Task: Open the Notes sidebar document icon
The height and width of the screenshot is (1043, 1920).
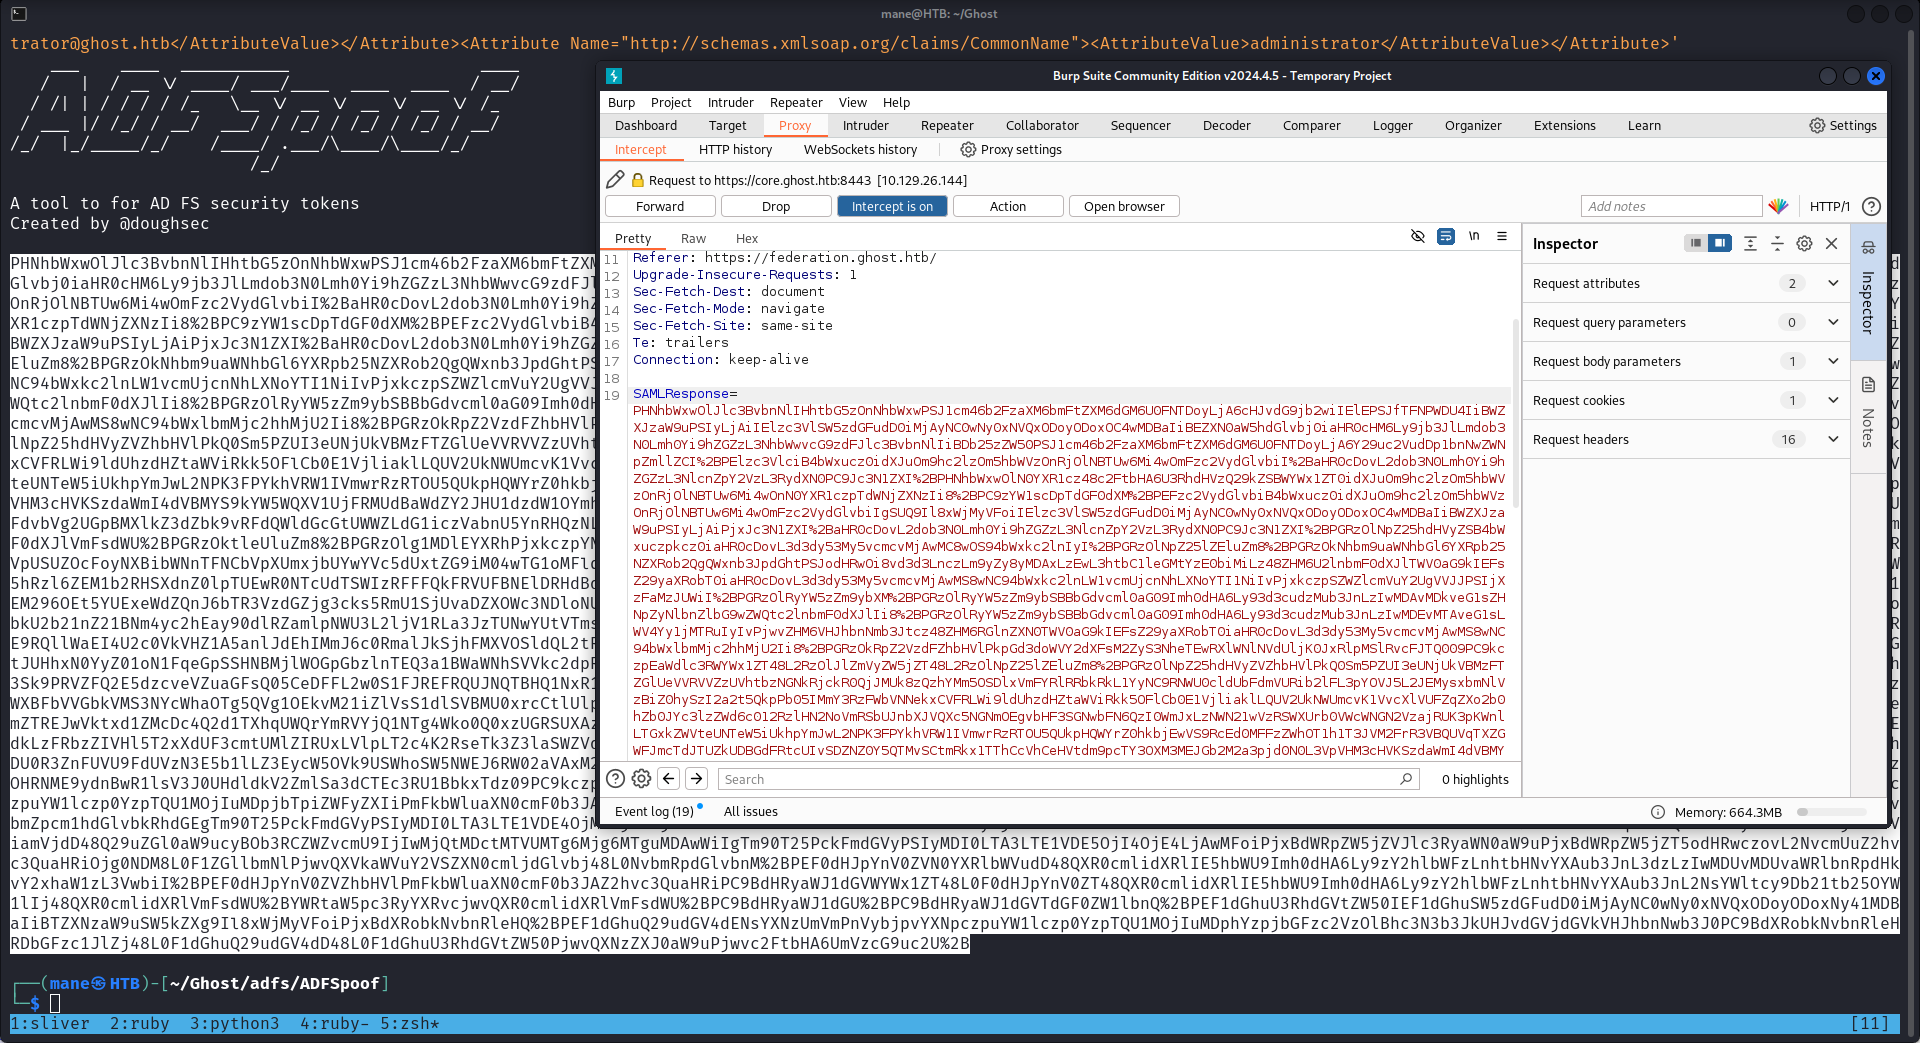Action: (x=1868, y=385)
